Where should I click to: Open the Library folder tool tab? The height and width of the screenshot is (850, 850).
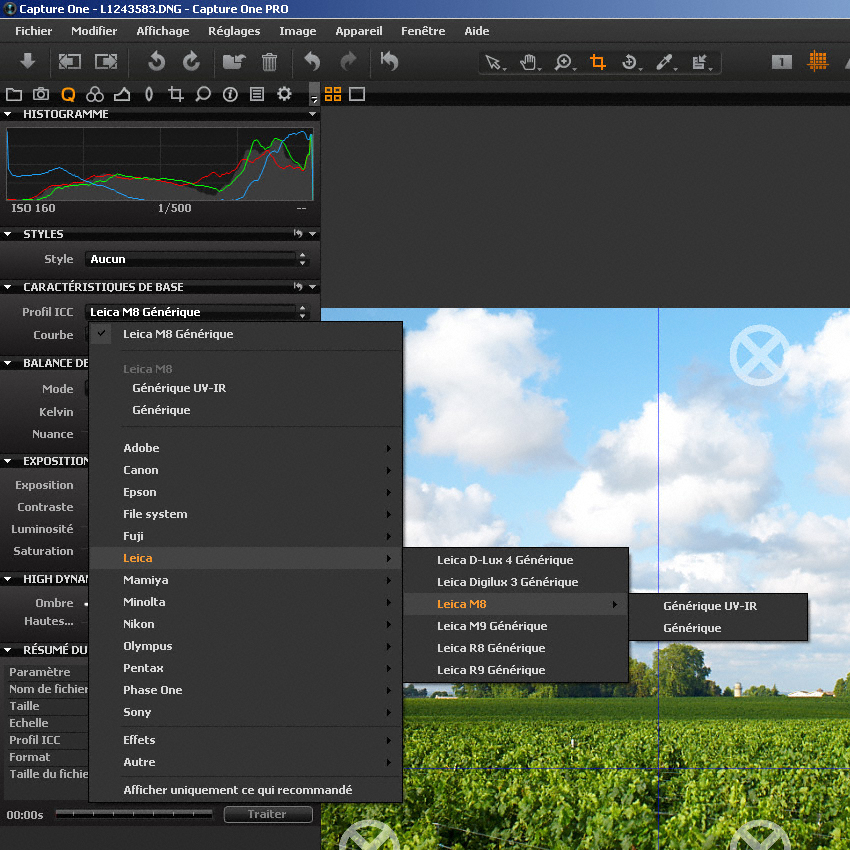point(14,95)
